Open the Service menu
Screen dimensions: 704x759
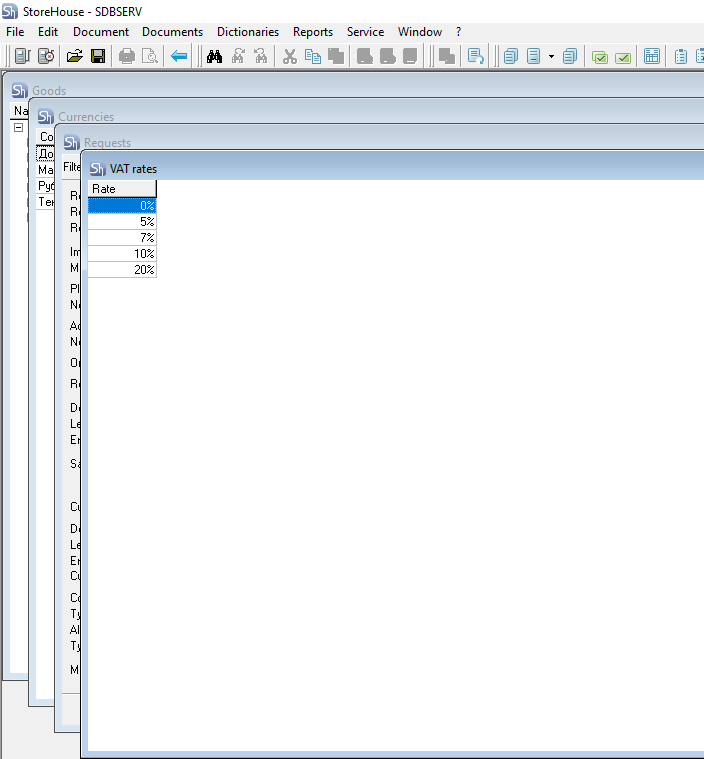pyautogui.click(x=365, y=32)
